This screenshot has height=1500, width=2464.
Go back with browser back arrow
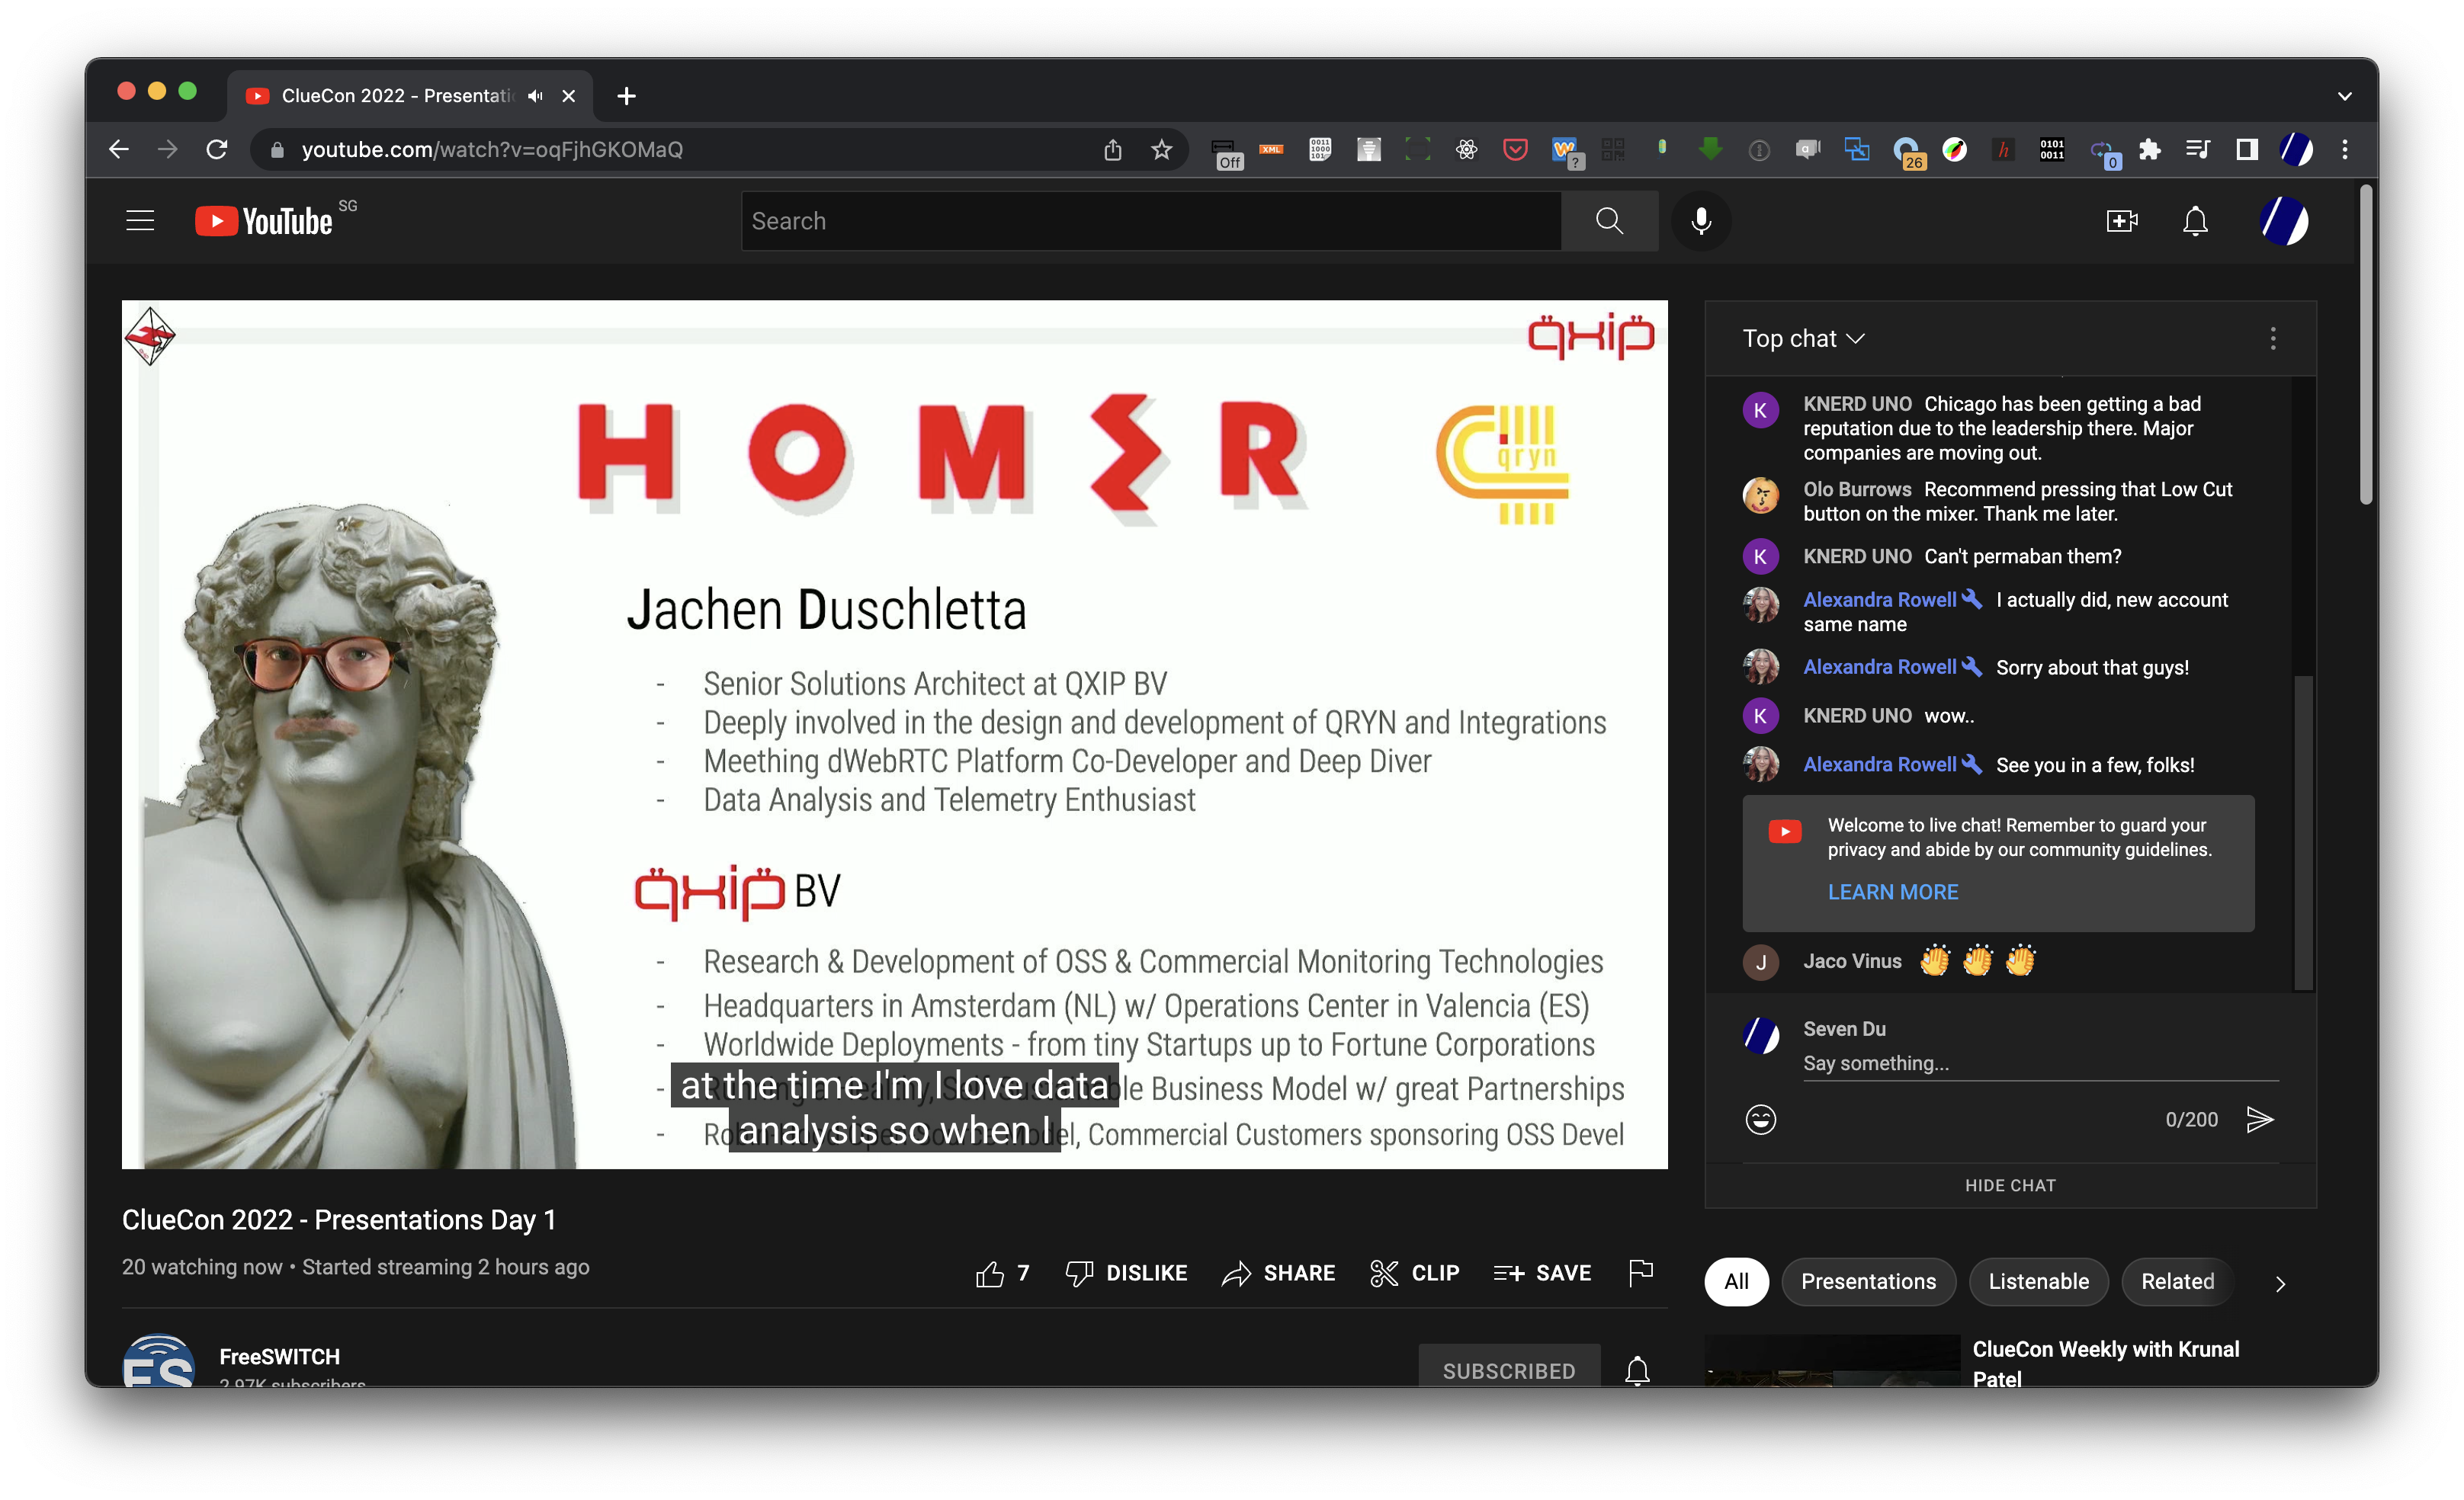(x=118, y=149)
